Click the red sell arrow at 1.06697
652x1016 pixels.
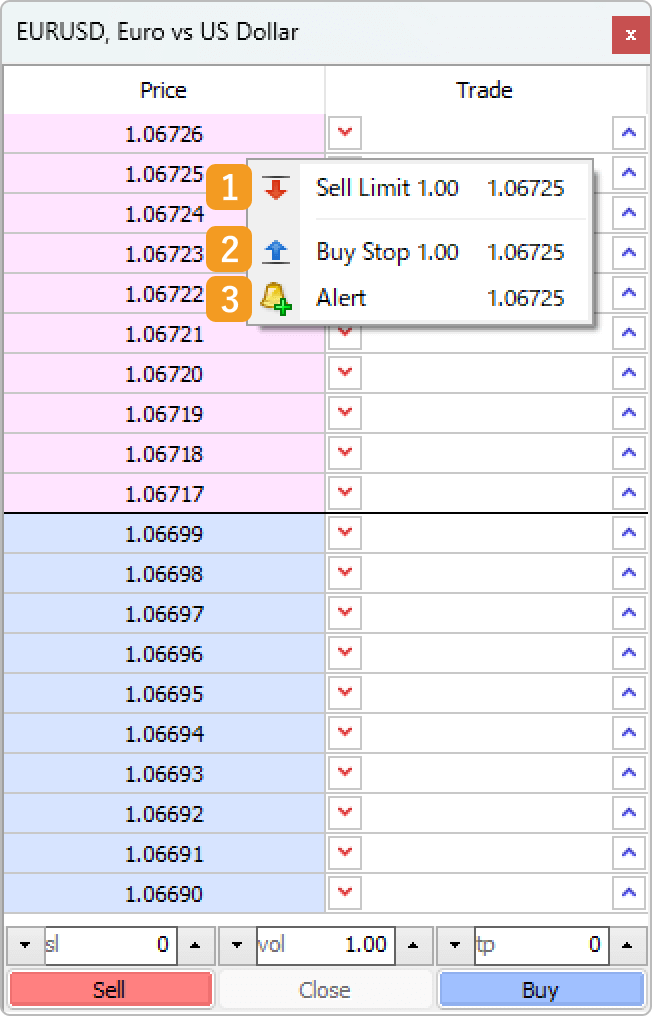pos(345,613)
